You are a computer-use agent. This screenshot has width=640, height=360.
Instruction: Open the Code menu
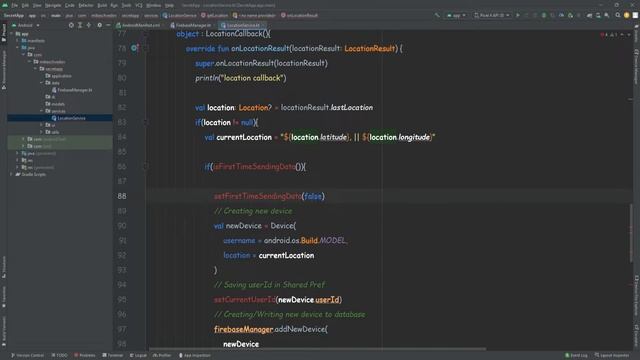[x=70, y=5]
